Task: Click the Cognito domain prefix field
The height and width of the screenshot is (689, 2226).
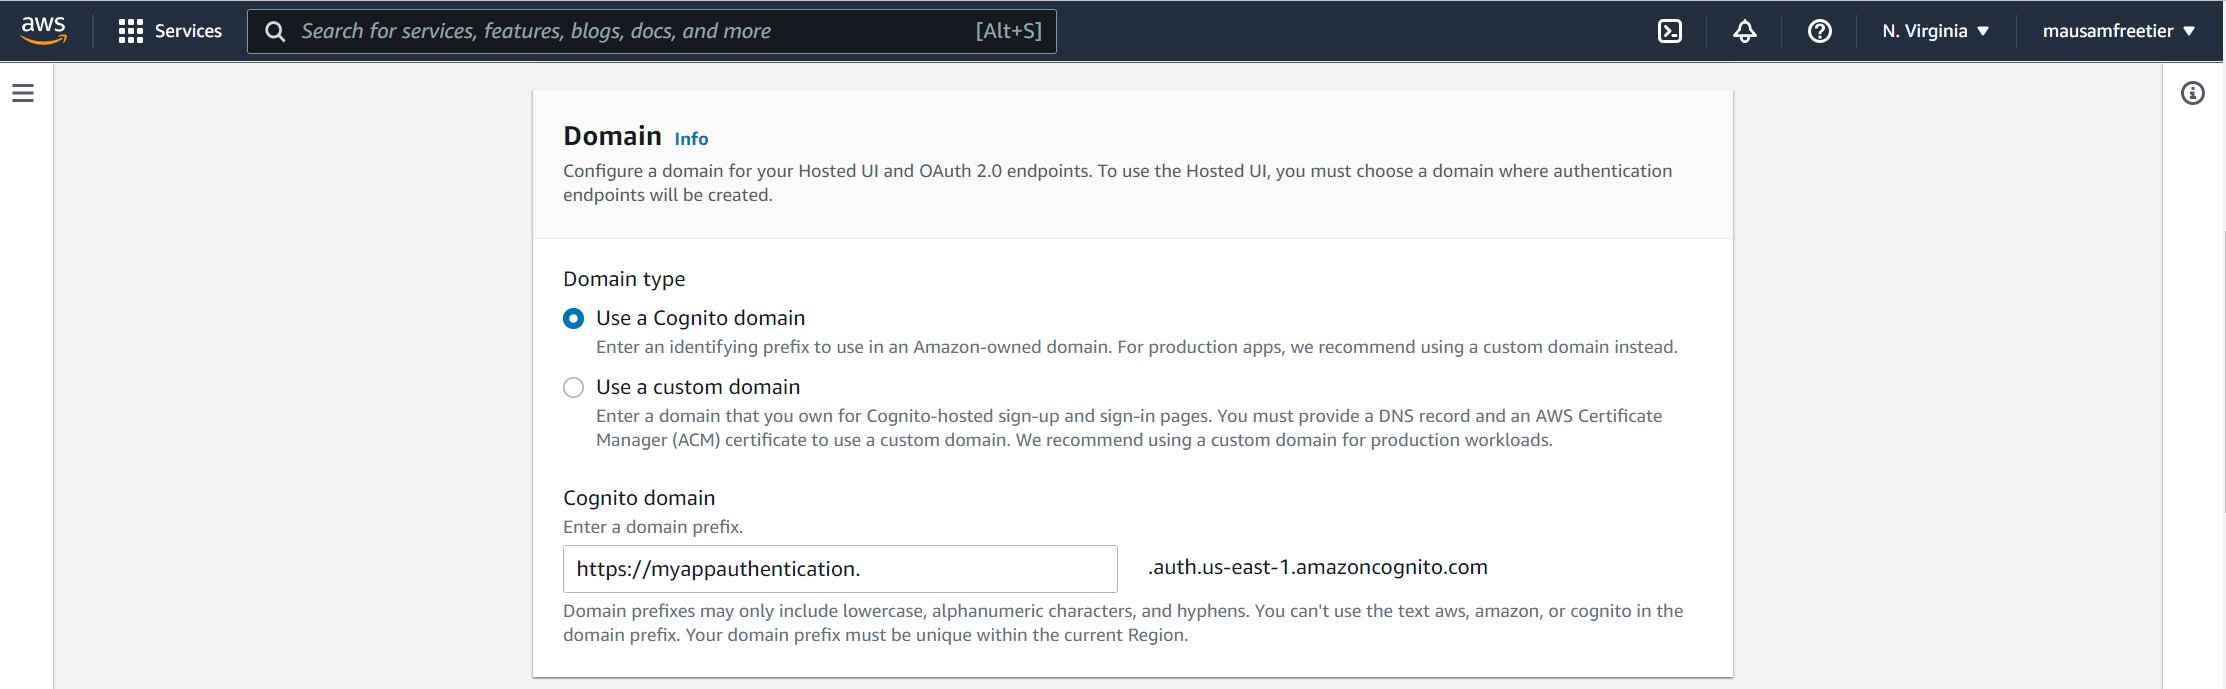Action: pyautogui.click(x=840, y=569)
